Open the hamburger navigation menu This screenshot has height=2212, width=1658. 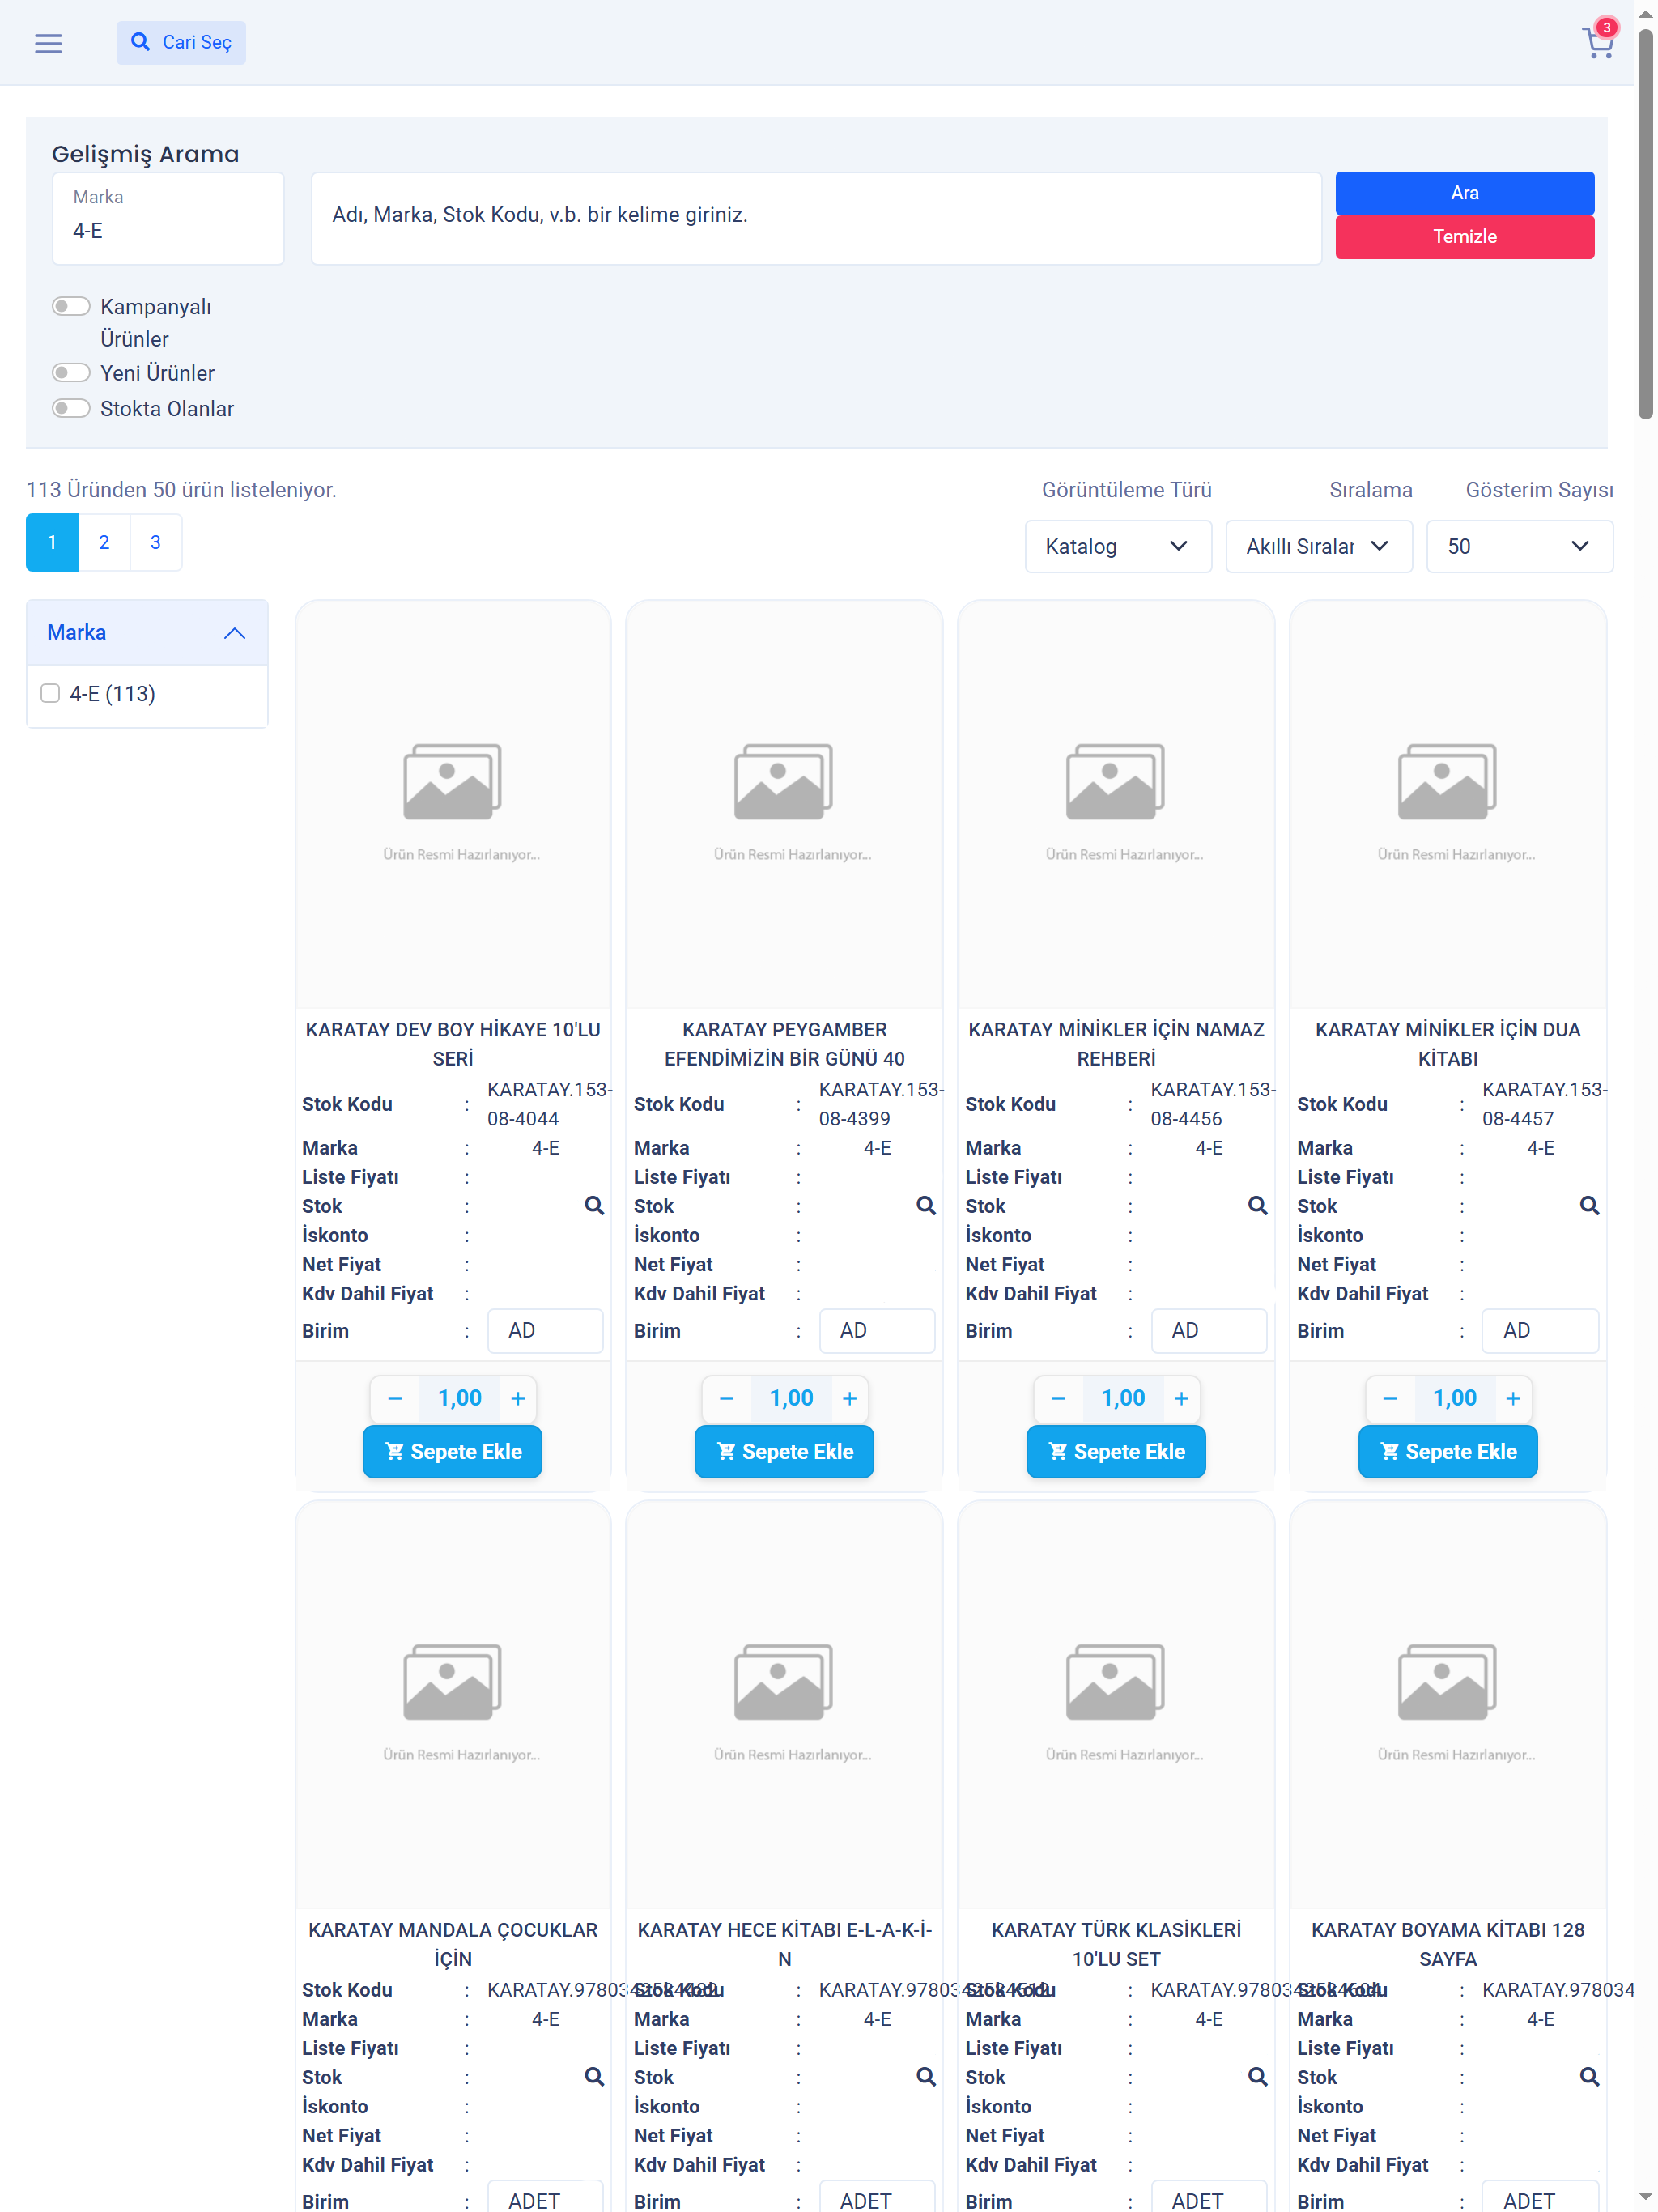click(x=48, y=43)
